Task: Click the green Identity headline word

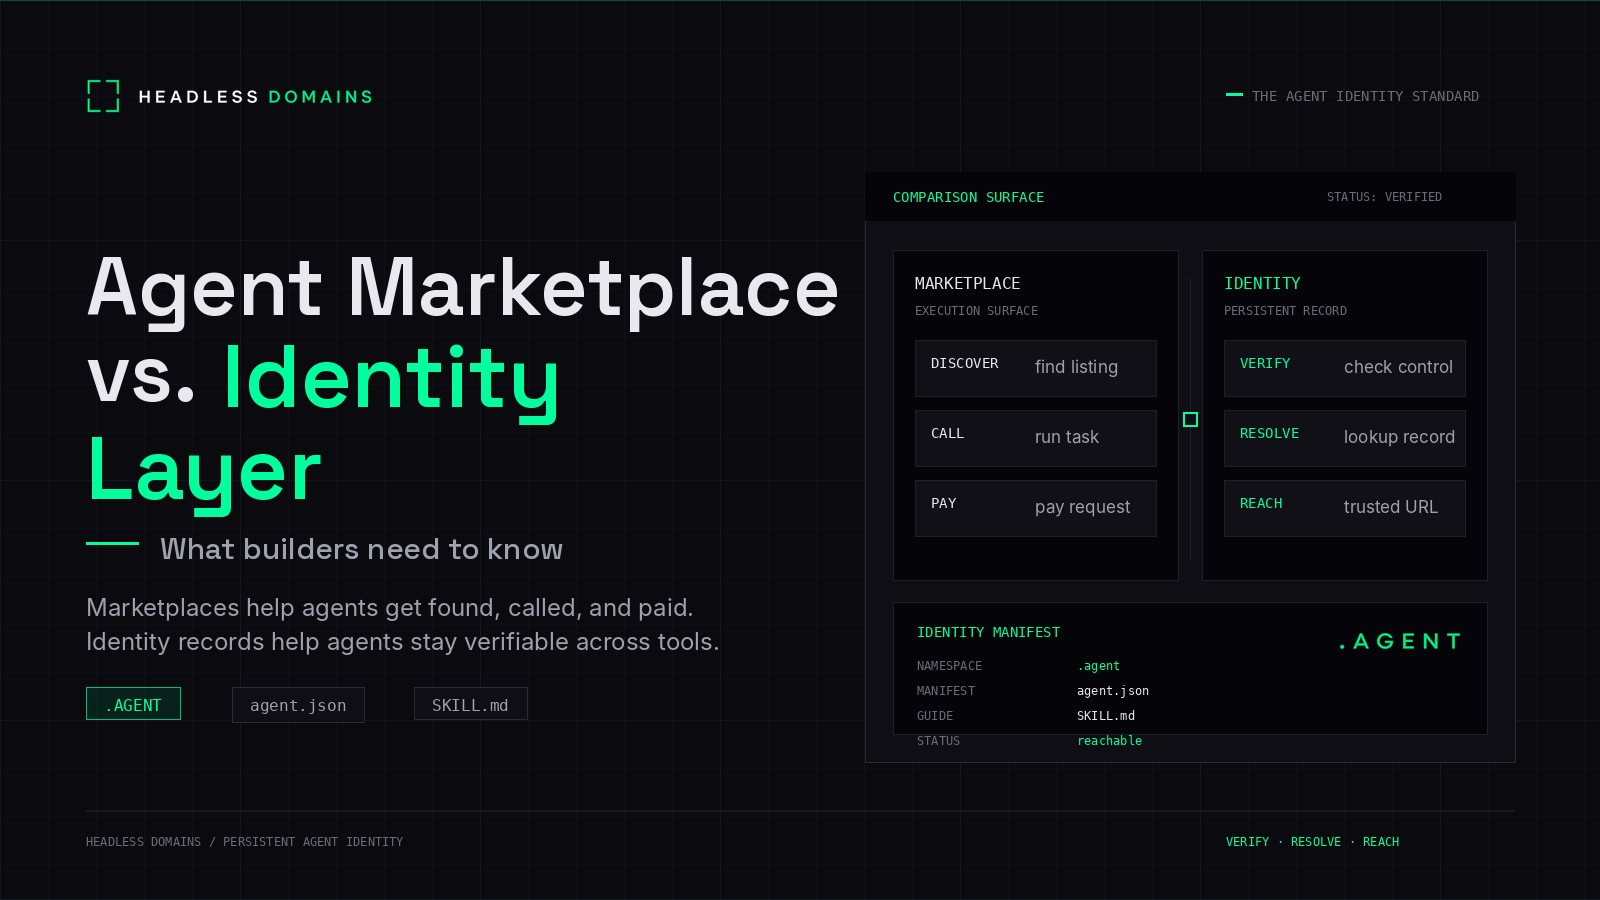Action: coord(390,382)
